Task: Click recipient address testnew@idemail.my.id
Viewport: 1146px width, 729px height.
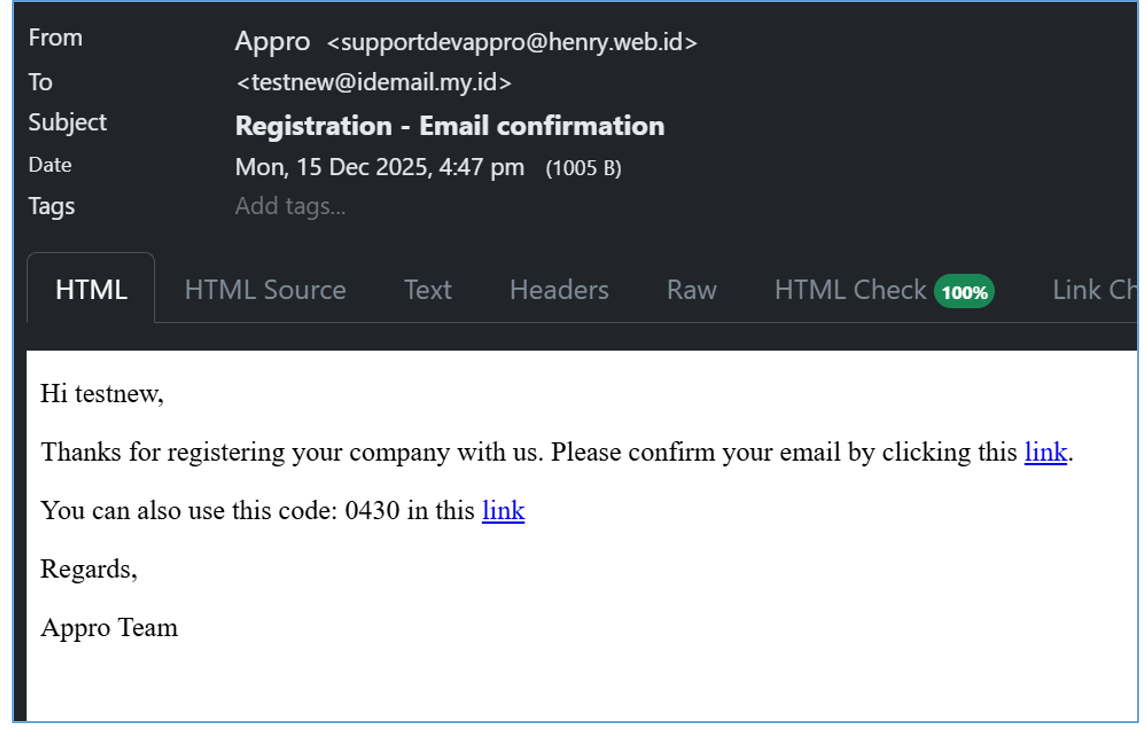Action: 374,82
